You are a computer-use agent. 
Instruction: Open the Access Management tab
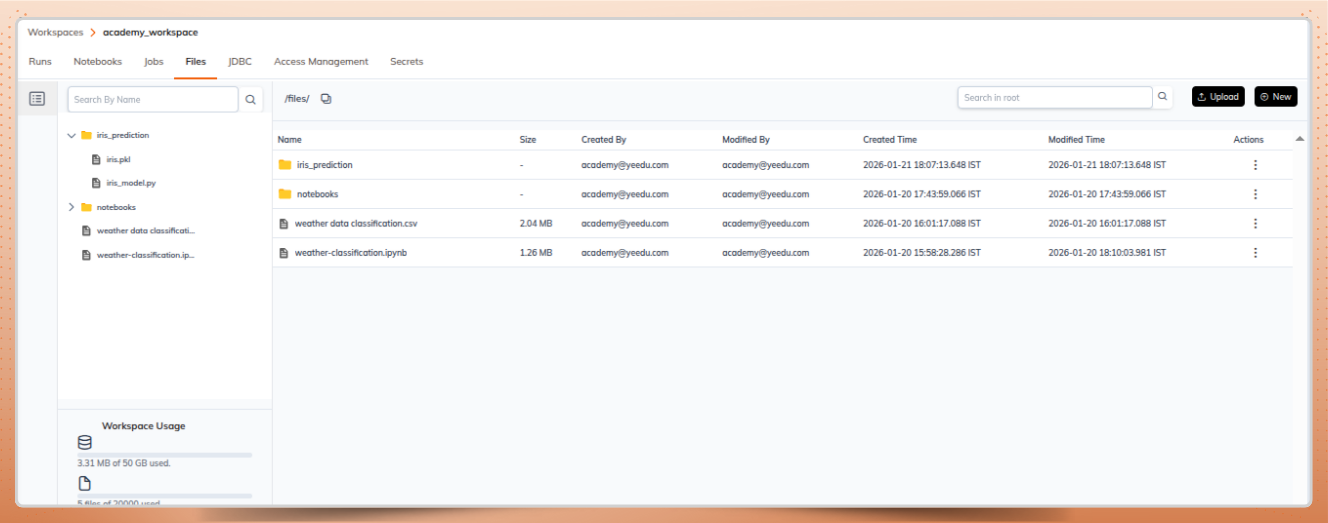tap(321, 61)
